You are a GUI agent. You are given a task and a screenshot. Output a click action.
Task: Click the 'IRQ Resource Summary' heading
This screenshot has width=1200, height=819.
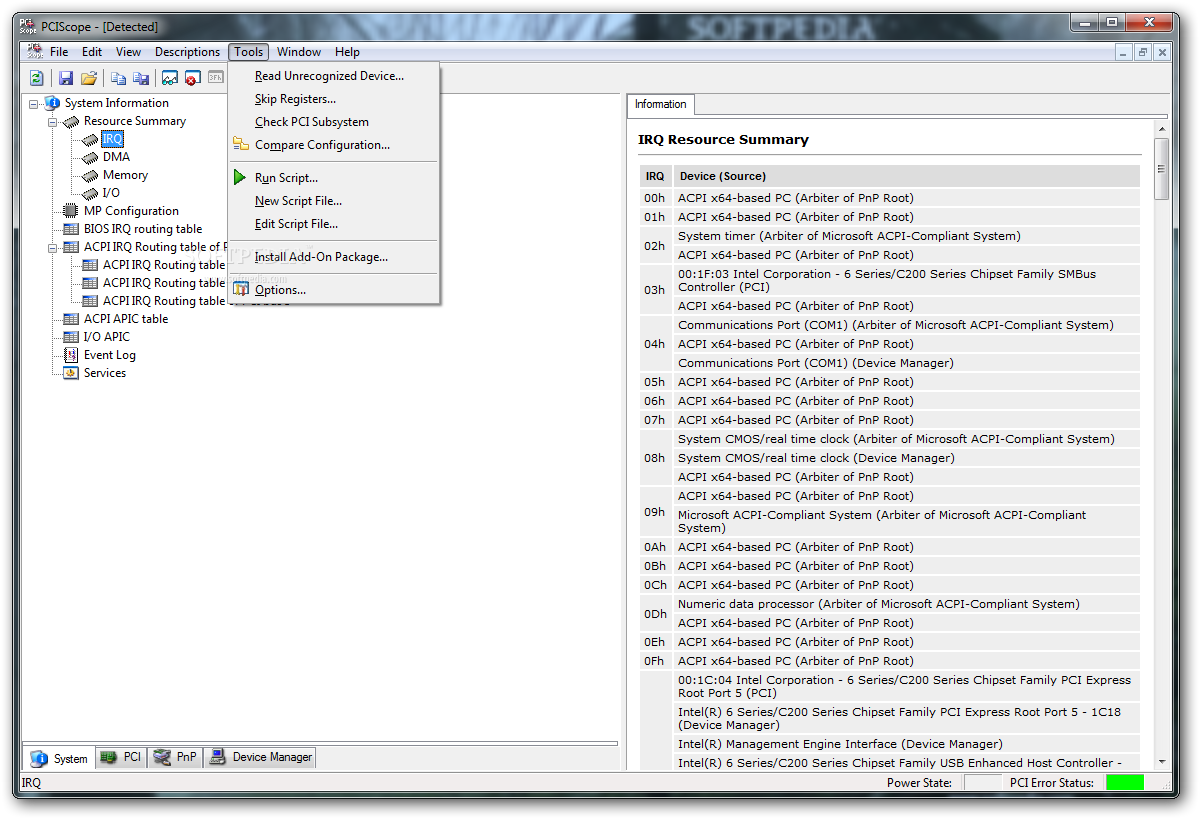723,140
